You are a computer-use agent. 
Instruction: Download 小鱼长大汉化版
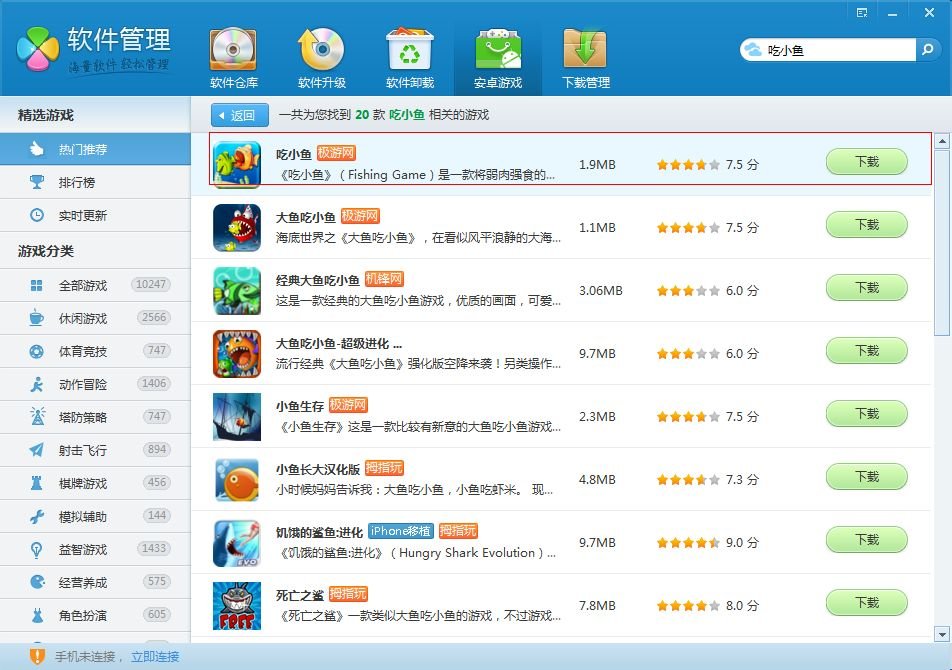(866, 478)
